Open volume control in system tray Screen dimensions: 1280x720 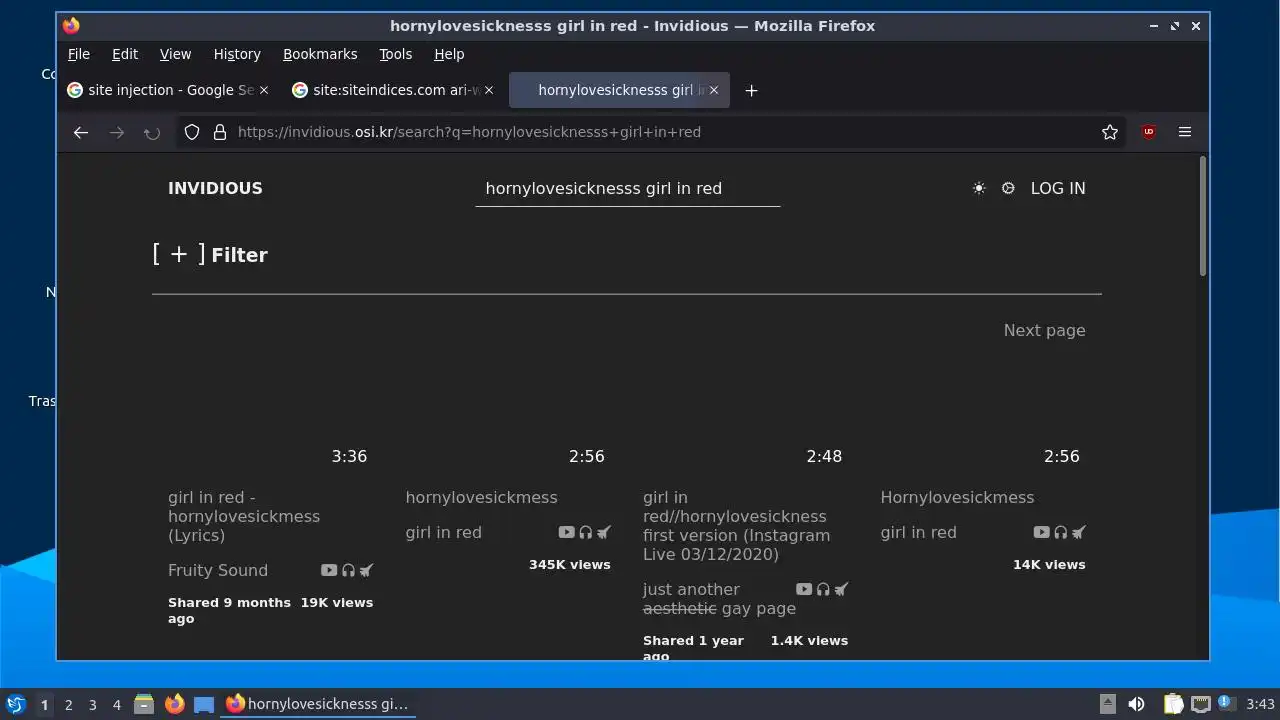[1136, 704]
